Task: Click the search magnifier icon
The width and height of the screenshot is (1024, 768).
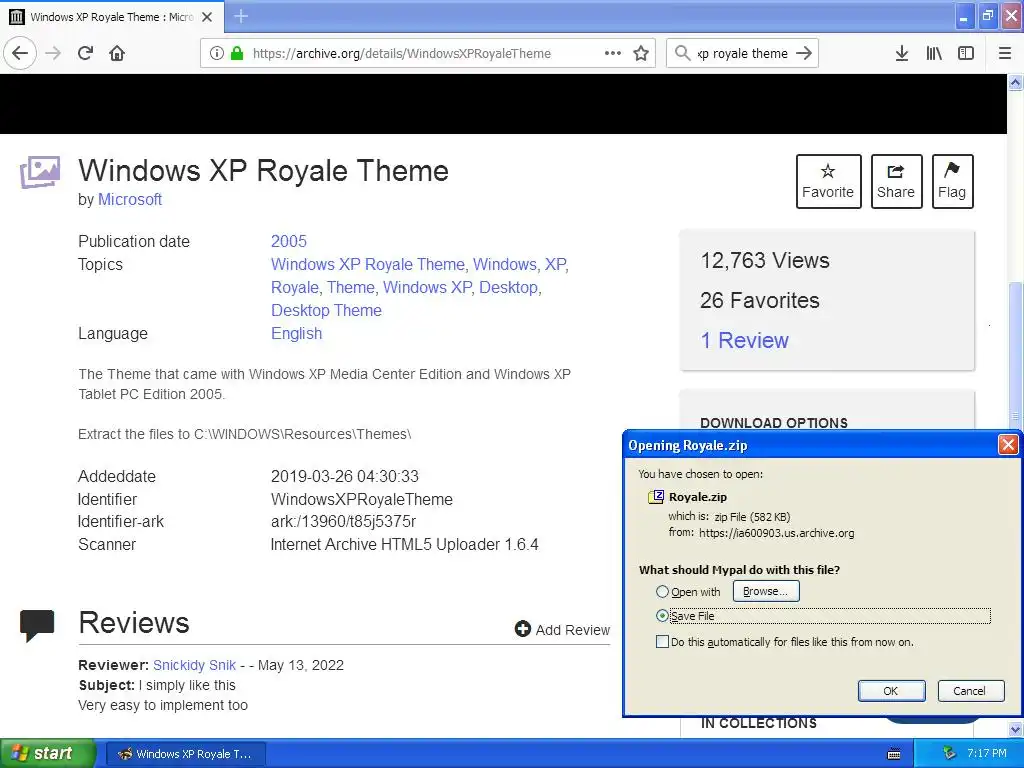Action: (x=682, y=53)
